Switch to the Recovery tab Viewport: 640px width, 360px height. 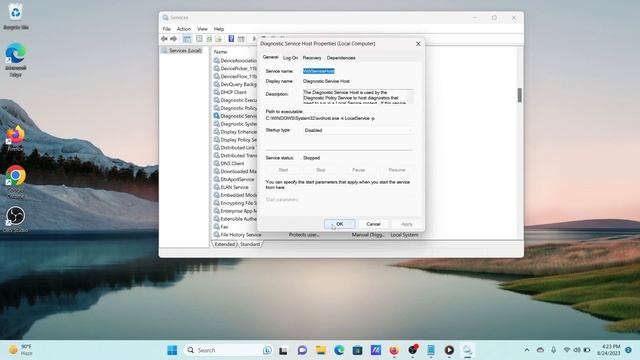[312, 58]
